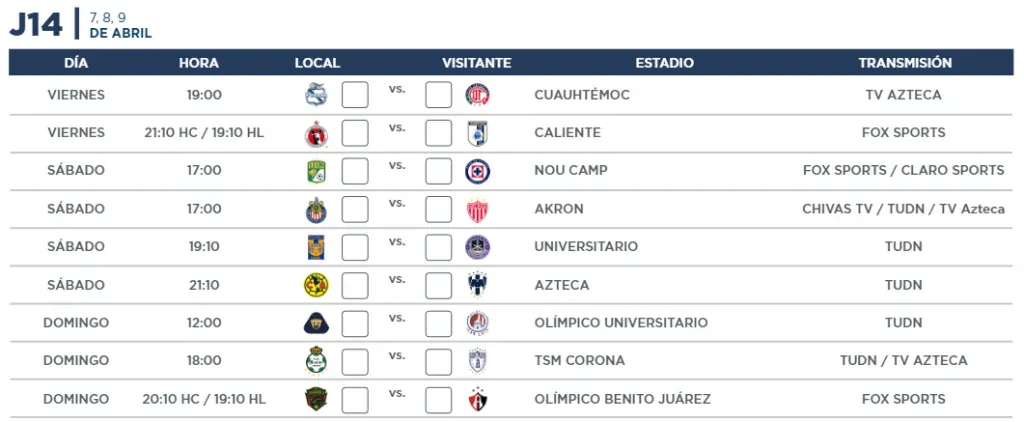Viewport: 1024px width, 422px height.
Task: Click the Atlas team logo
Action: coord(477,399)
